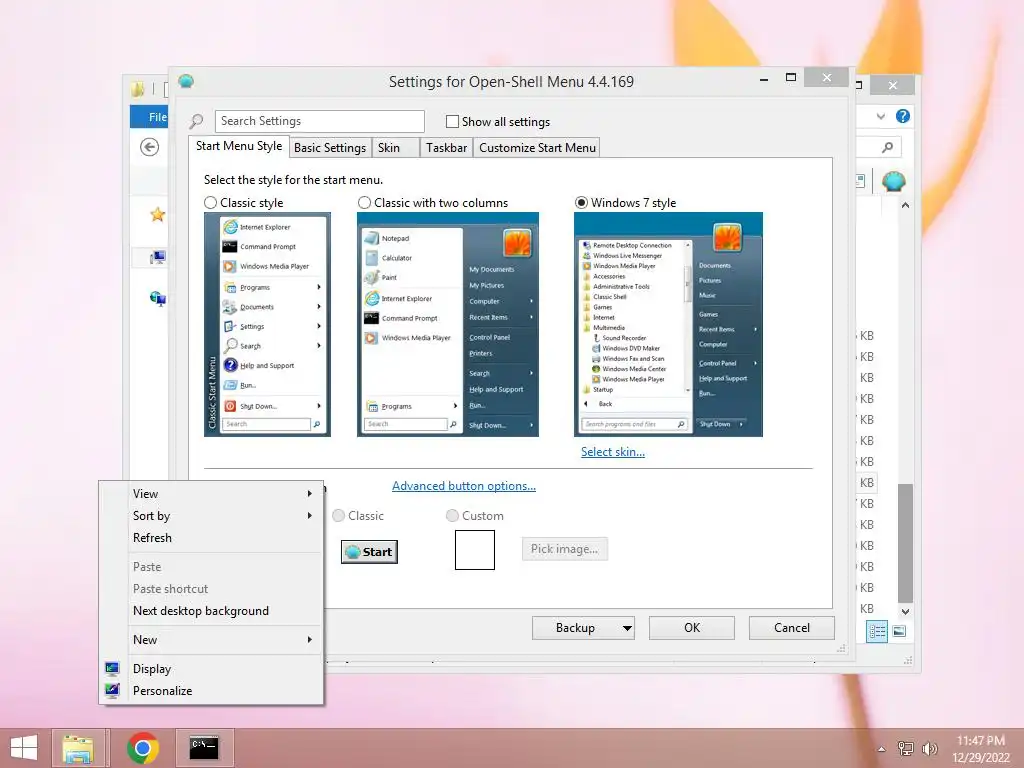Click the Open-Shell shell icon in Explorer toolbar
The height and width of the screenshot is (768, 1024).
(893, 181)
